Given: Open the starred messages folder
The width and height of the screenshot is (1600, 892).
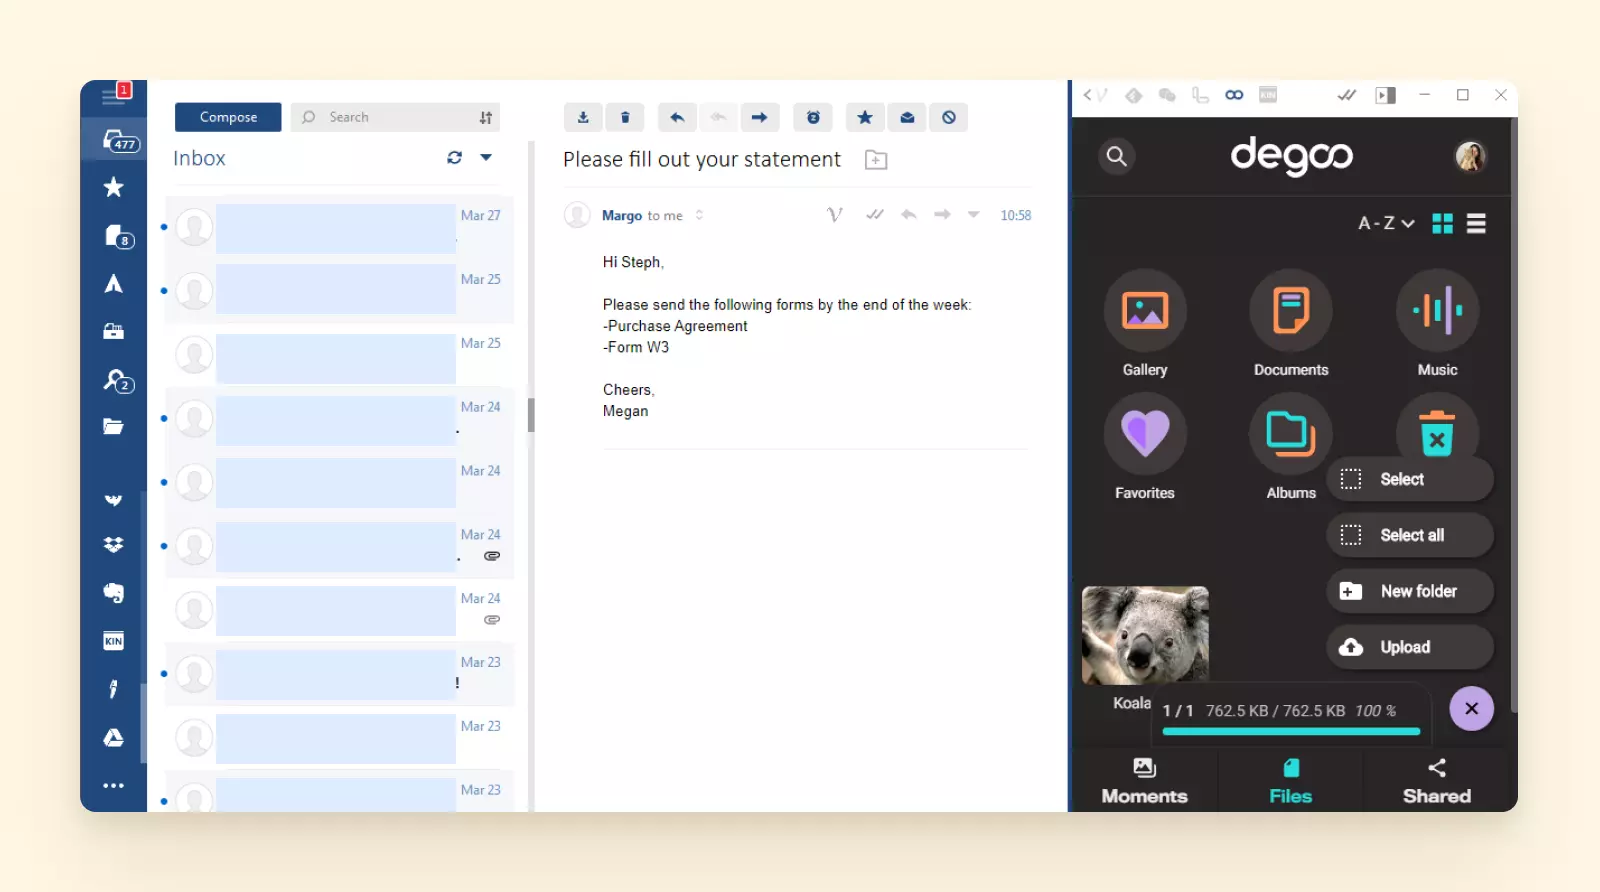Looking at the screenshot, I should tap(114, 187).
